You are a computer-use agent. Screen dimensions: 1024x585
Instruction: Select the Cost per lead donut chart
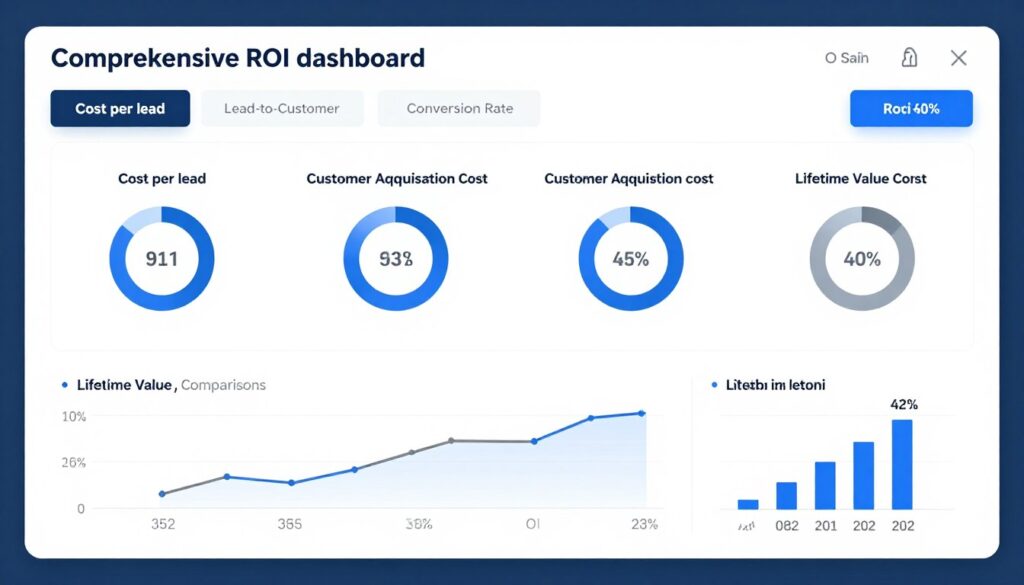pos(161,257)
